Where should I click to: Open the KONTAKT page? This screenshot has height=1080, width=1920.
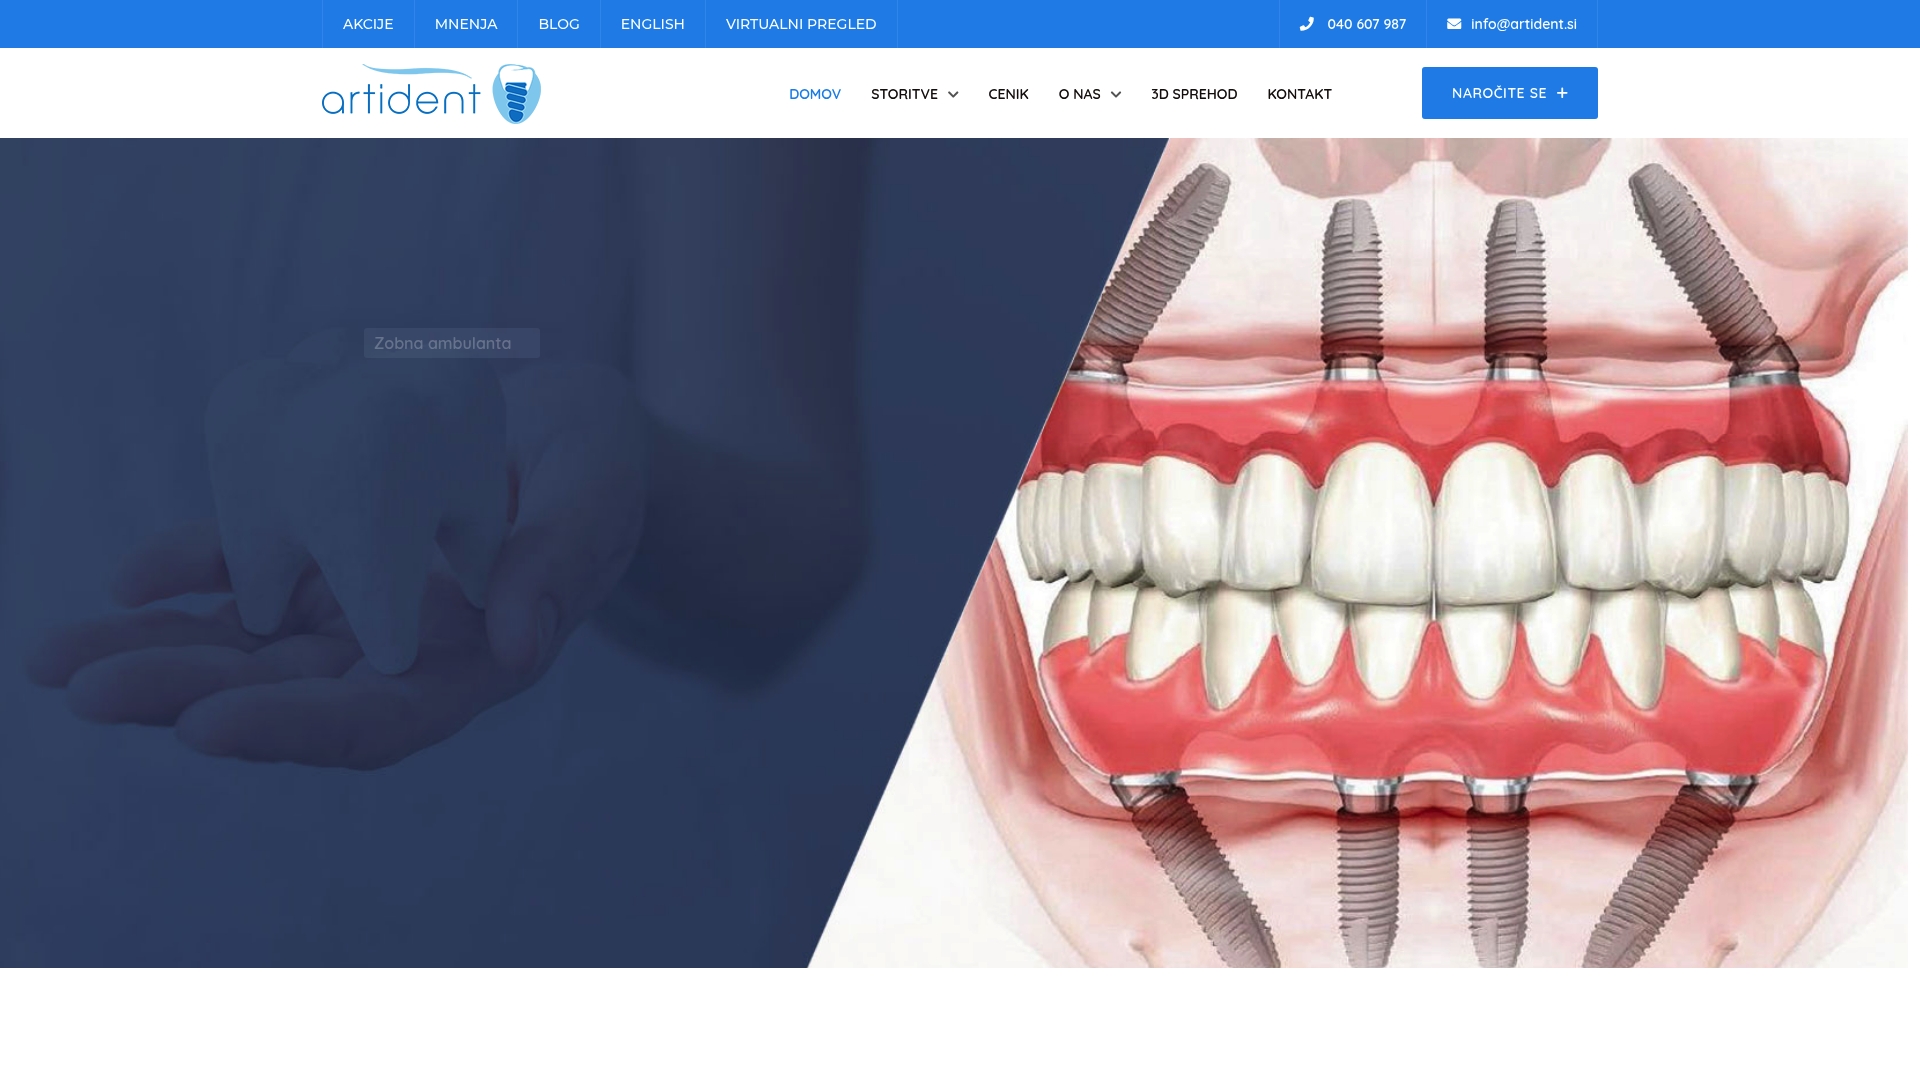(x=1299, y=94)
